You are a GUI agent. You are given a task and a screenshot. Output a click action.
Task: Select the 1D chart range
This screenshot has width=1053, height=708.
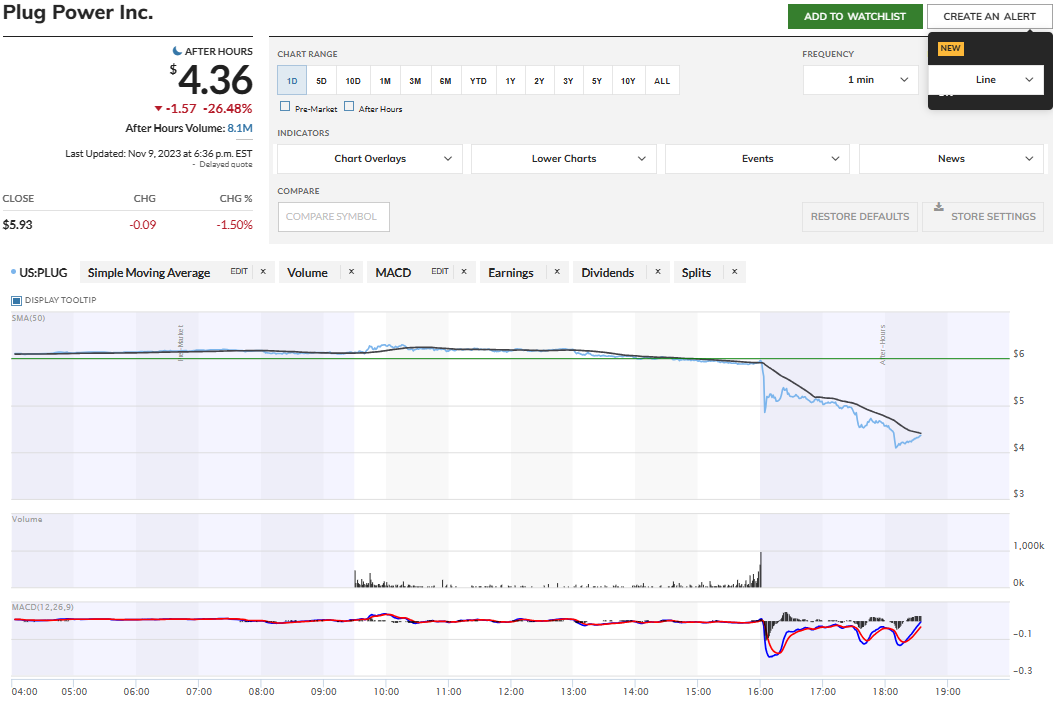coord(292,81)
